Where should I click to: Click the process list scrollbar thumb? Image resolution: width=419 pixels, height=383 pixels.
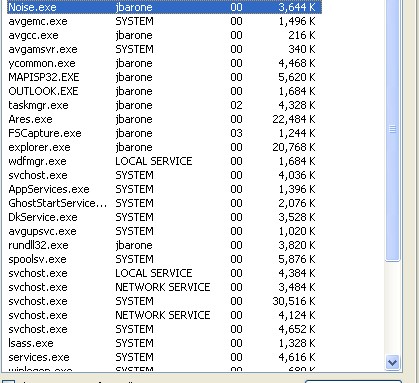click(392, 130)
